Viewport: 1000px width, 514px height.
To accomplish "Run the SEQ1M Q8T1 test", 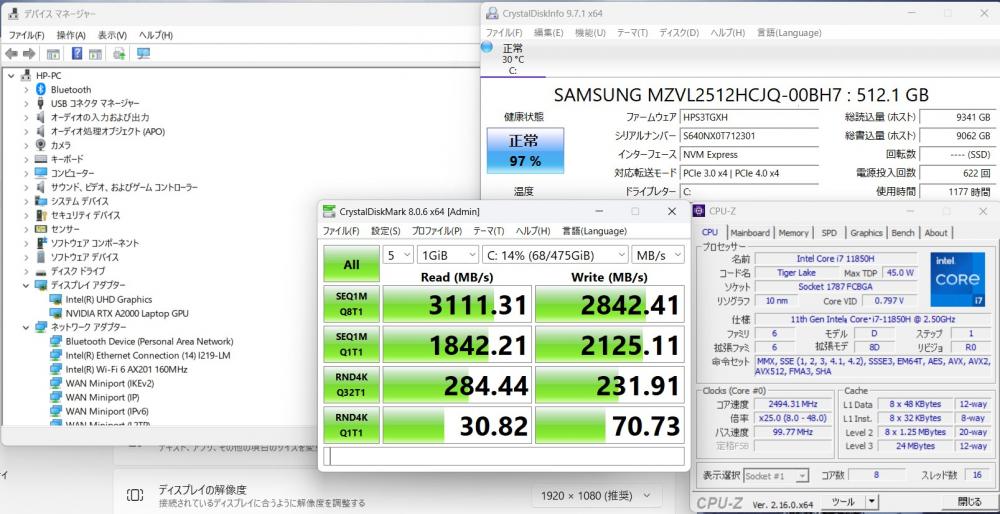I will (351, 304).
